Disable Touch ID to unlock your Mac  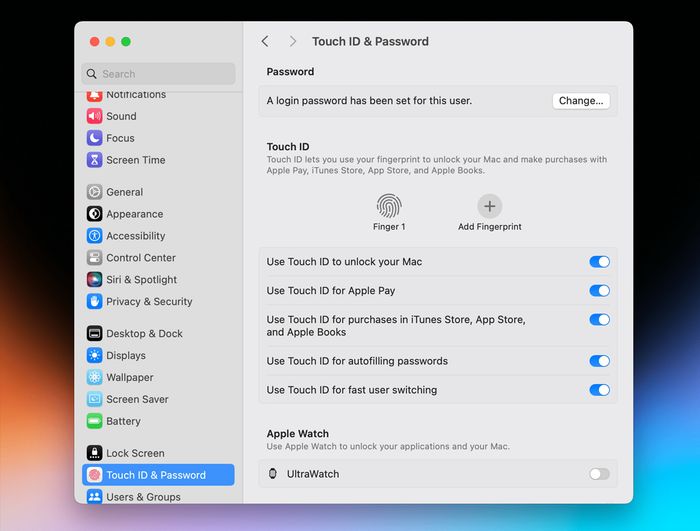pyautogui.click(x=599, y=262)
